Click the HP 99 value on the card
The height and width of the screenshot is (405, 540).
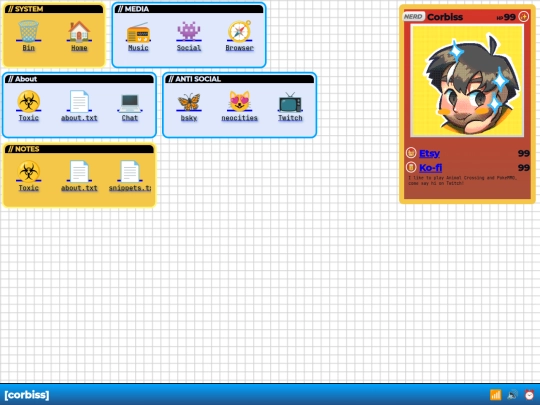[506, 17]
